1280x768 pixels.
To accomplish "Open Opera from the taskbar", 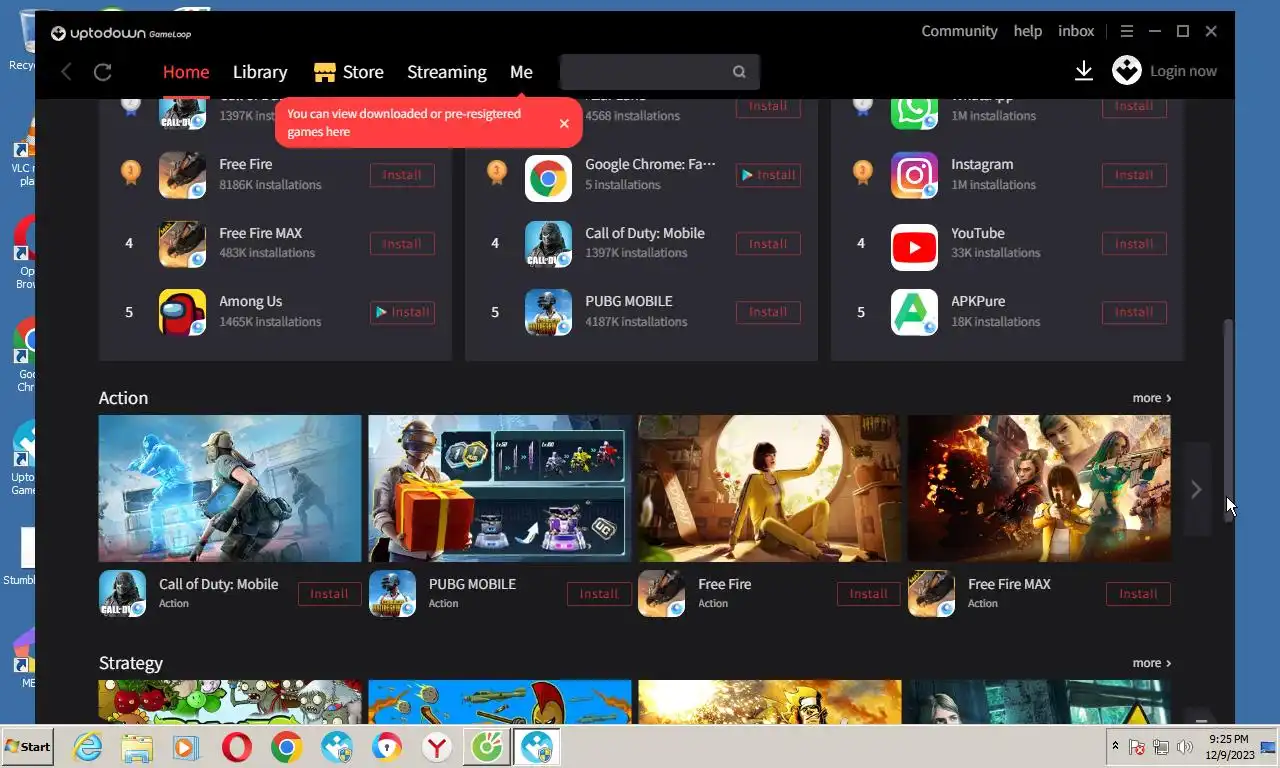I will (237, 747).
